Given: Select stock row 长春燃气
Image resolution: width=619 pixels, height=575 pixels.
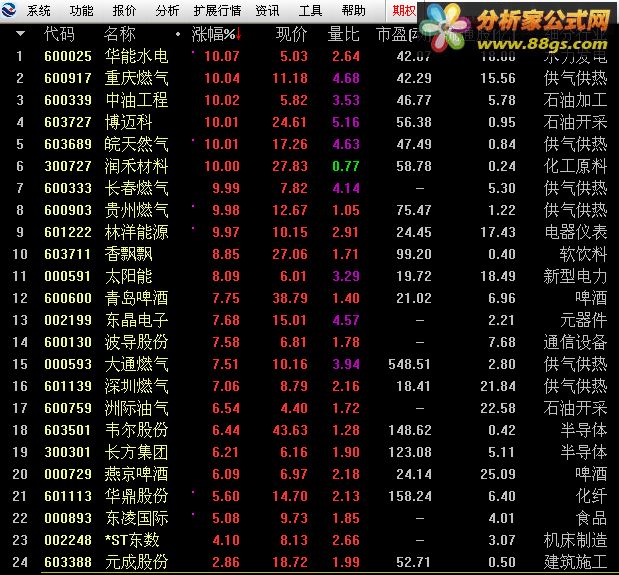Looking at the screenshot, I should [310, 188].
